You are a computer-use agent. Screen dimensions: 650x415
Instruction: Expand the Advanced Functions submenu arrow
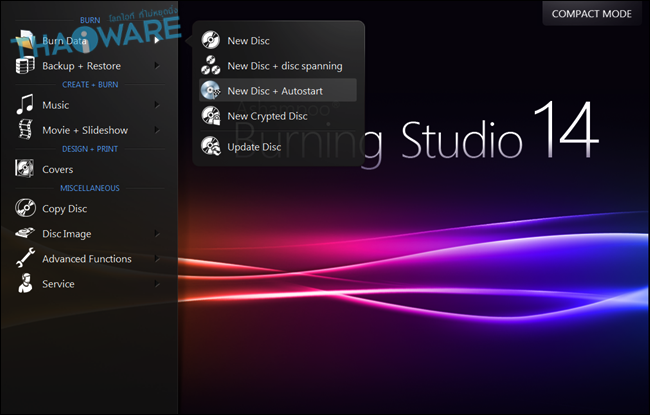[x=157, y=259]
